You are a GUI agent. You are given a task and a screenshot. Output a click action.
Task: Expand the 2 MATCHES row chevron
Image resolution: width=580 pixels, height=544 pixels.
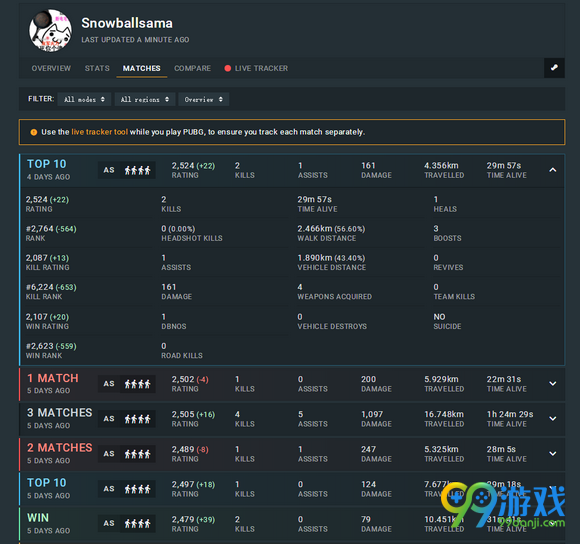(553, 453)
